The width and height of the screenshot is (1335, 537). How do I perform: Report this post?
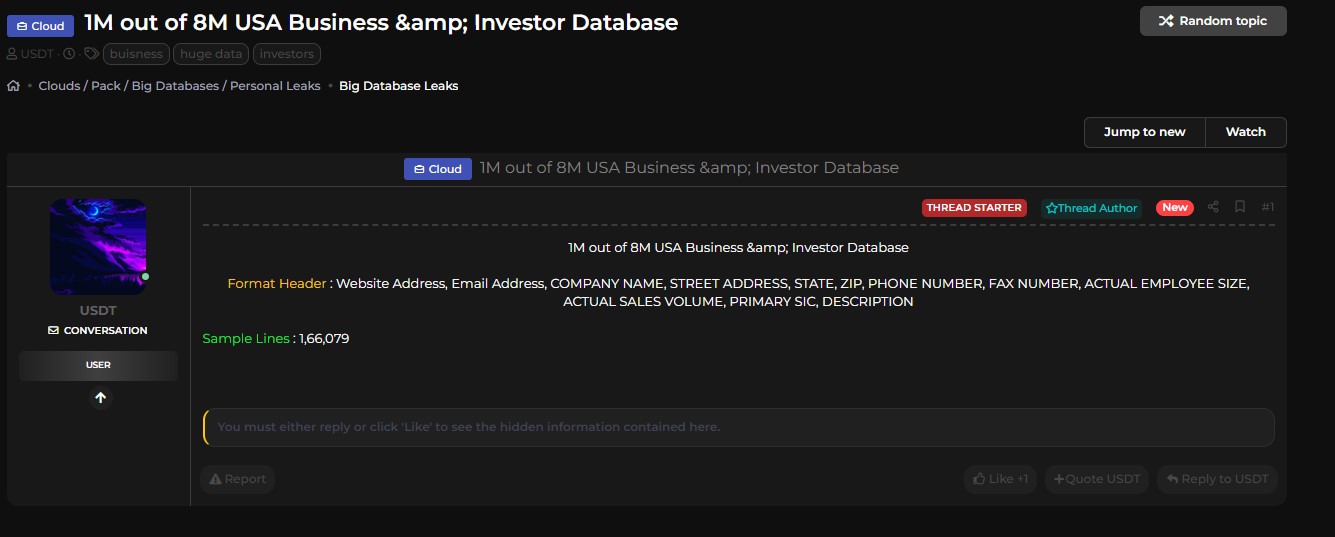pyautogui.click(x=238, y=479)
